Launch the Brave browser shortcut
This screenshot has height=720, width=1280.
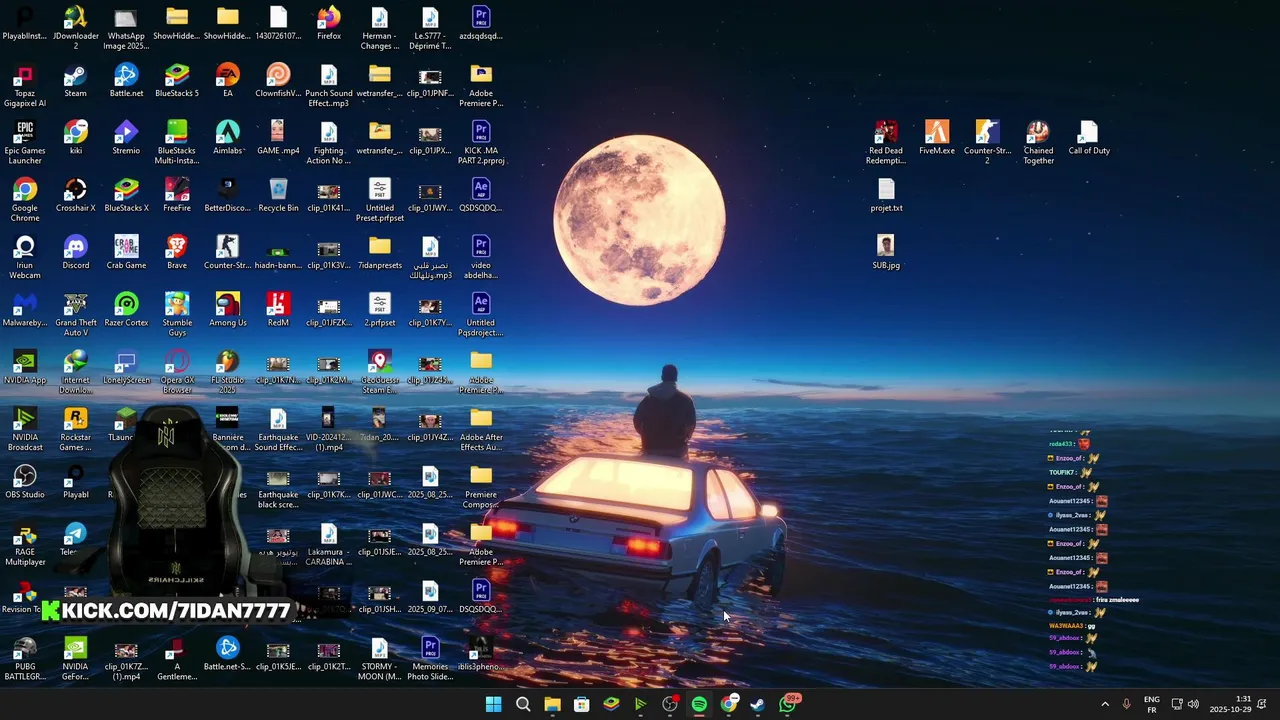tap(177, 253)
